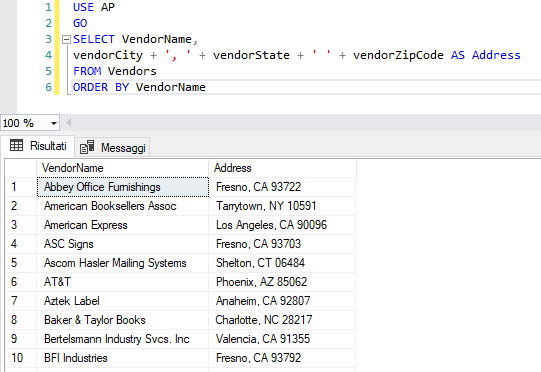This screenshot has height=372, width=541.
Task: Click cell American Booksellers Assoc
Action: 122,206
